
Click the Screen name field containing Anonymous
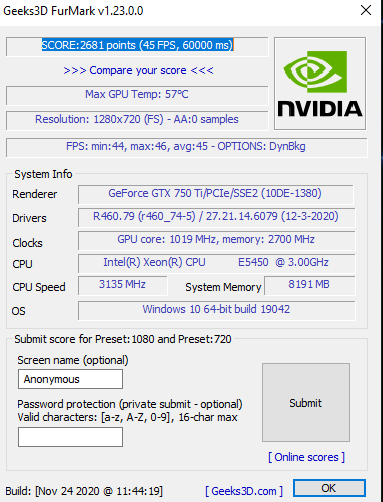click(70, 379)
